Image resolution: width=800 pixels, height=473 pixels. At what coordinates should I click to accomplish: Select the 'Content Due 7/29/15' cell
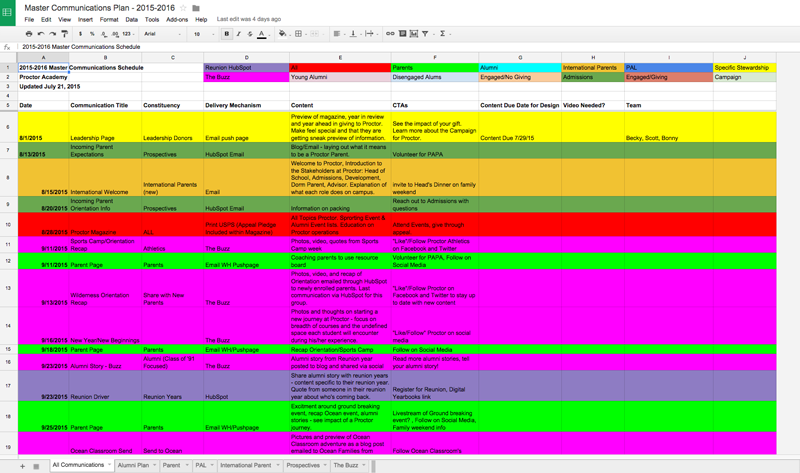tap(520, 127)
